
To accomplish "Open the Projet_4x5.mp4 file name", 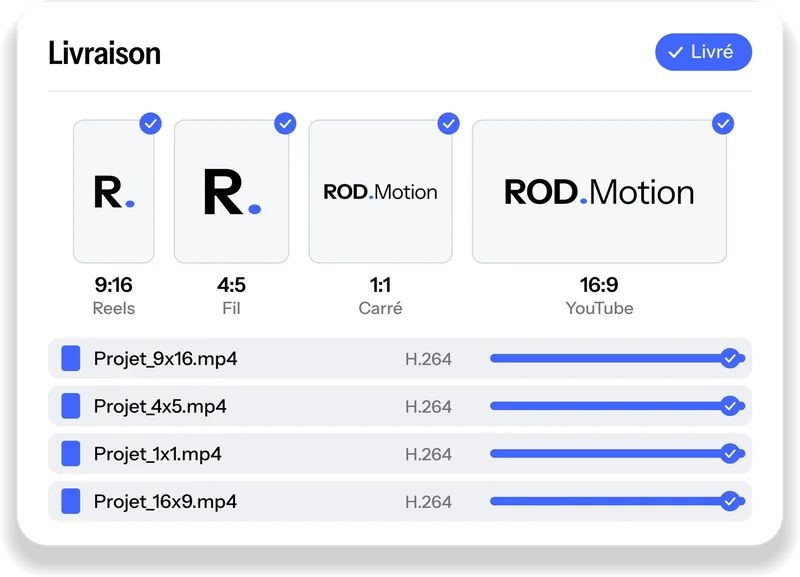I will (x=160, y=407).
